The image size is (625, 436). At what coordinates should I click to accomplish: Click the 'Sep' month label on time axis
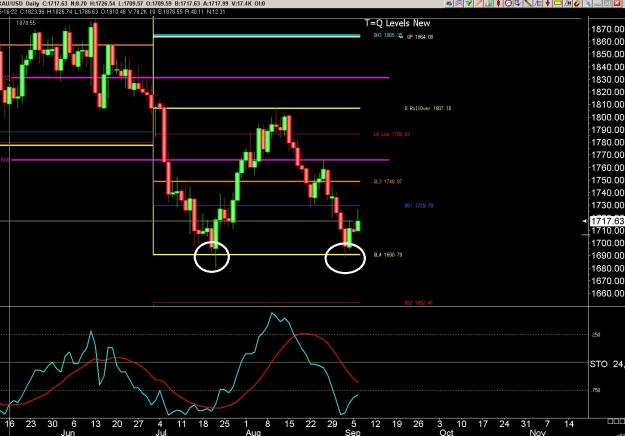[x=353, y=432]
